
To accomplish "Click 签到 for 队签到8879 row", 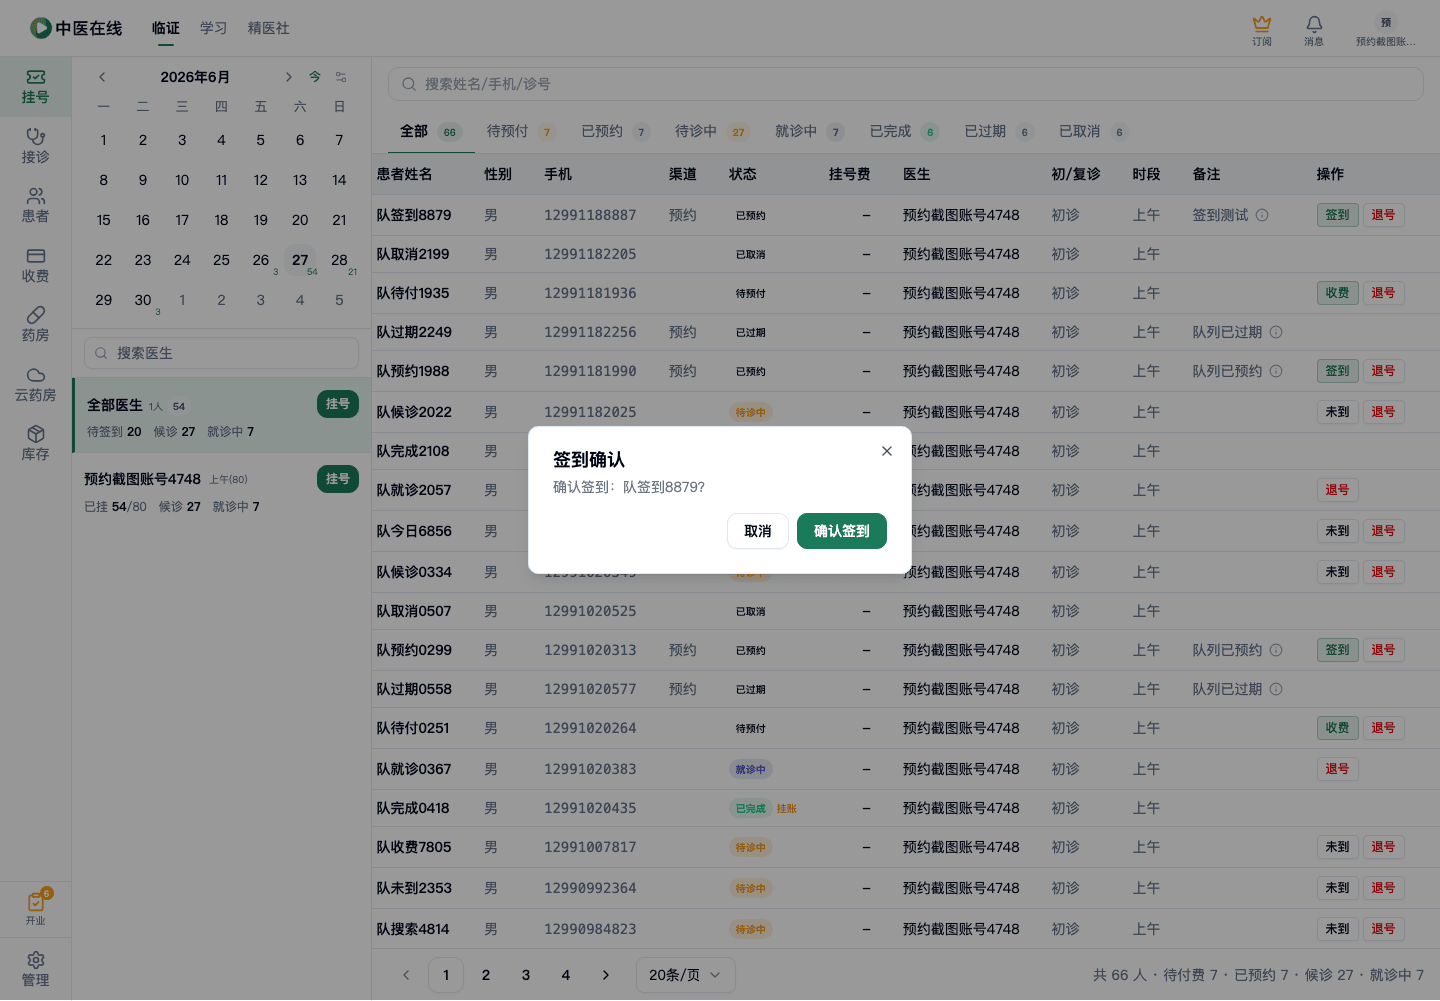I will (1337, 215).
